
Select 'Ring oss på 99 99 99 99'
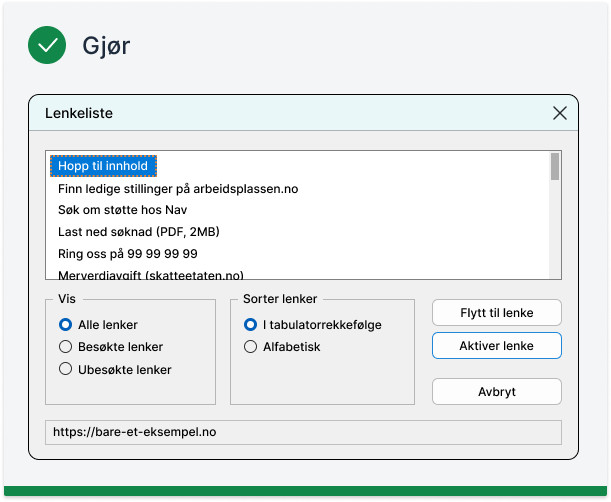click(128, 254)
